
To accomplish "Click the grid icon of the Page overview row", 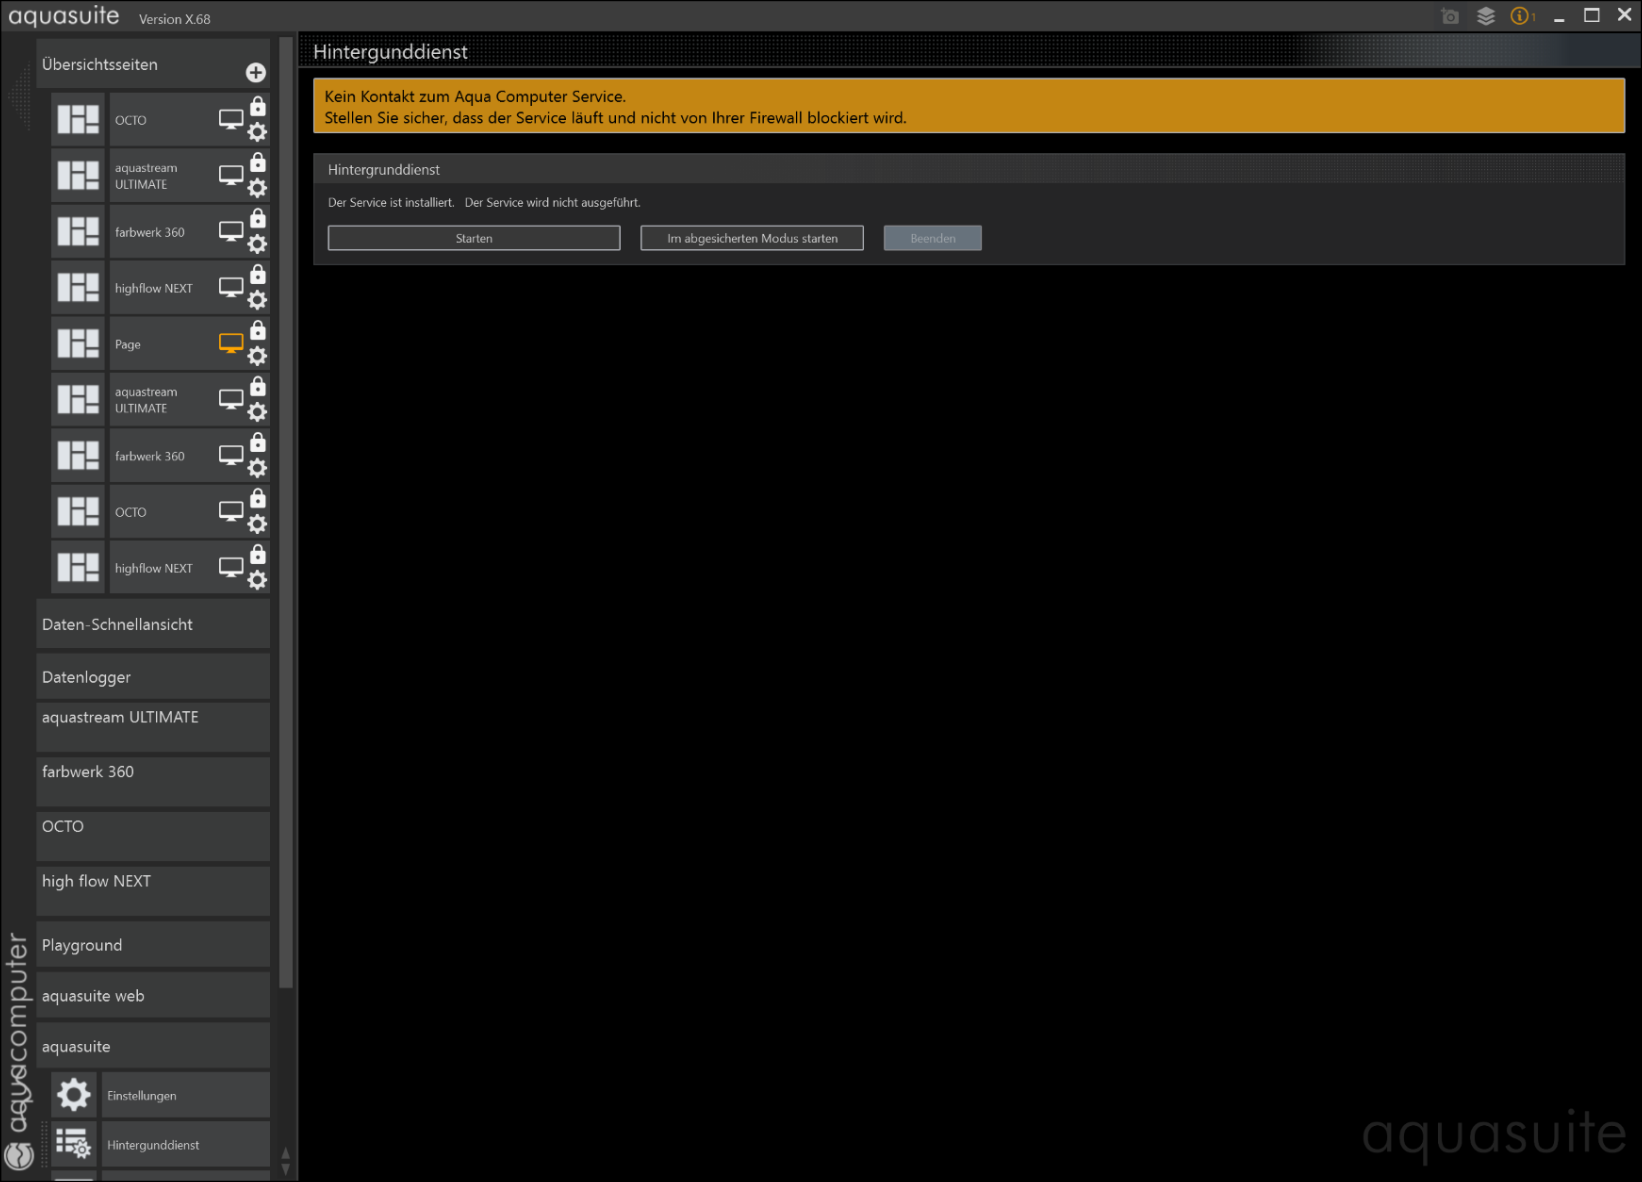I will coord(78,344).
